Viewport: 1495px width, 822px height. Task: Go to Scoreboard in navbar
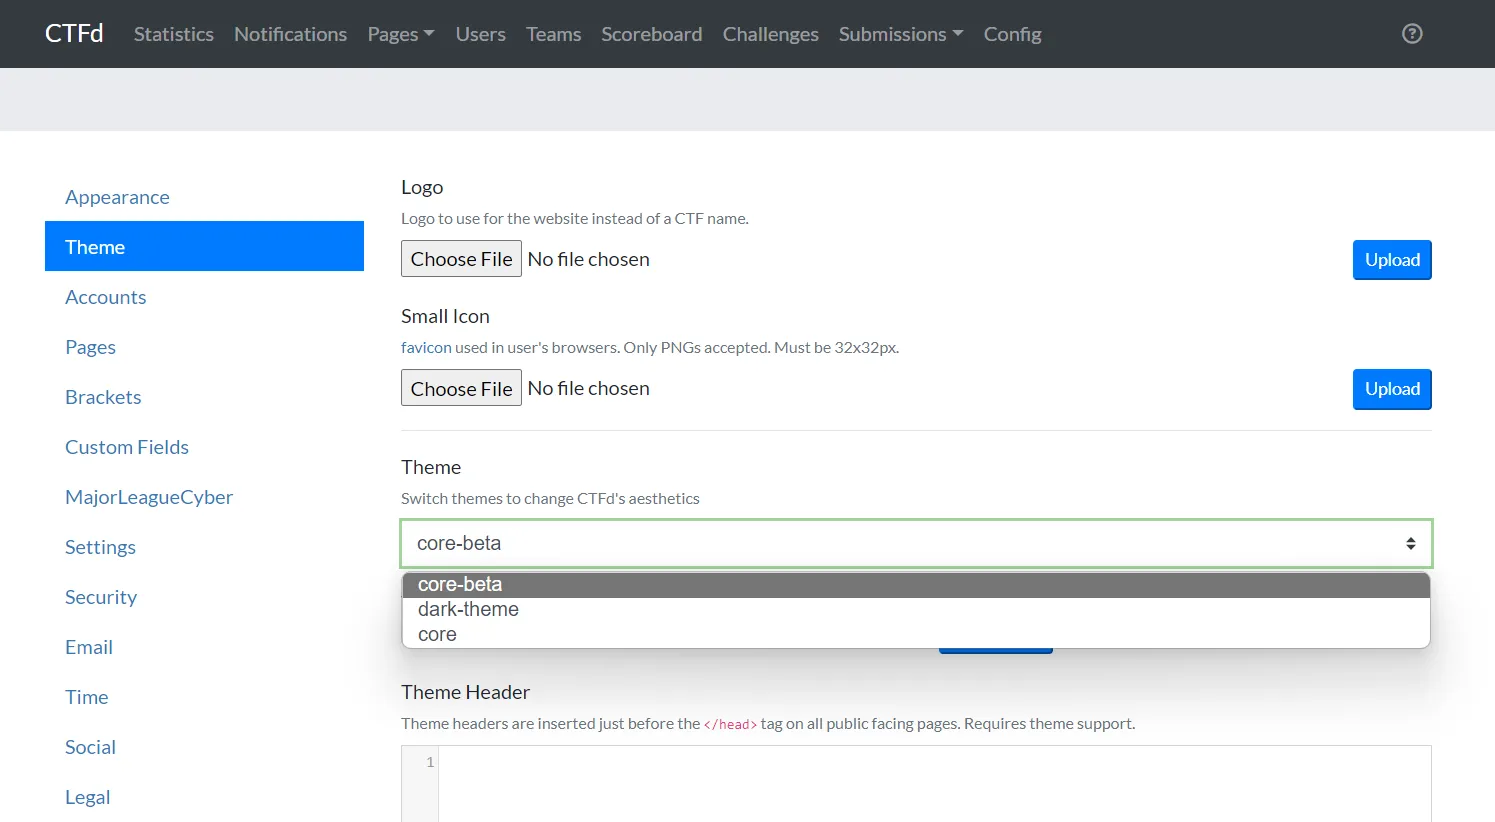pos(651,34)
